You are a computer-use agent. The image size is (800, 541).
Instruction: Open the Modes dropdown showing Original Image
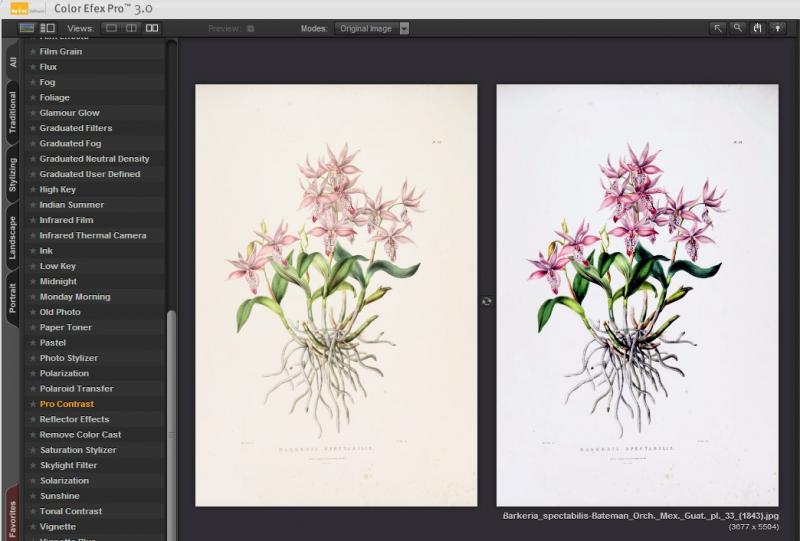[372, 28]
